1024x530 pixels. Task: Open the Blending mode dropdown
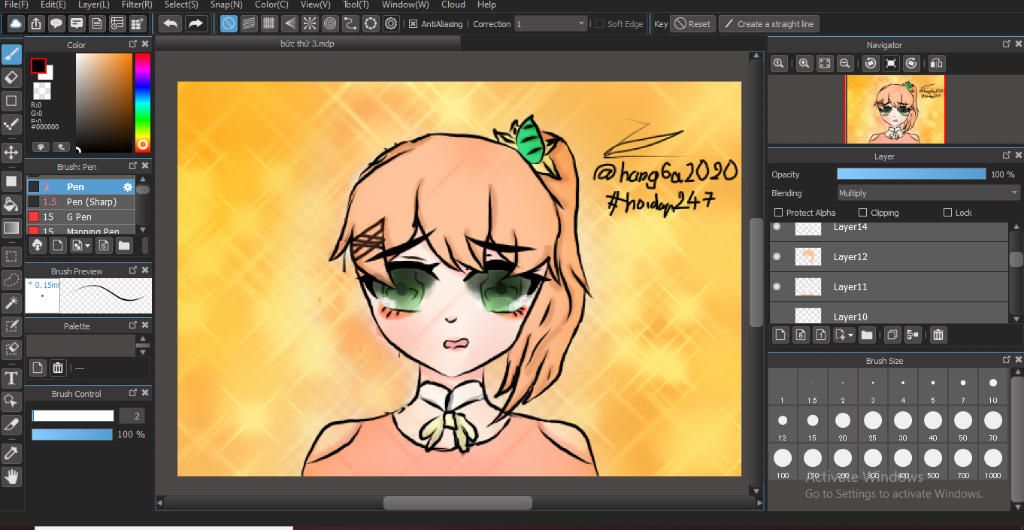click(929, 193)
